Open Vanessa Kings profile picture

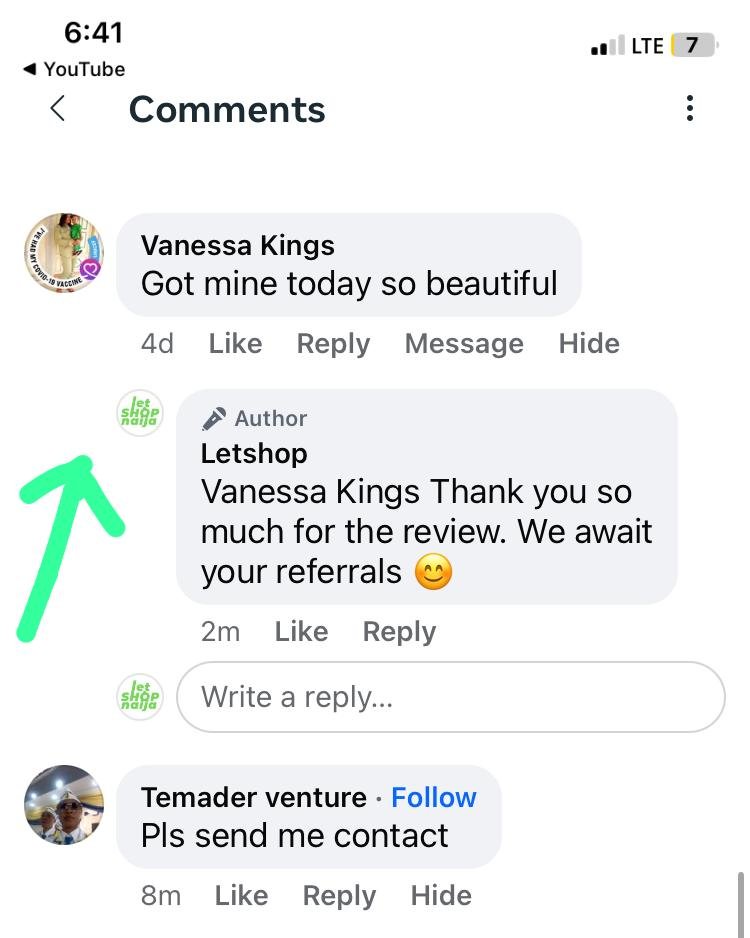64,253
